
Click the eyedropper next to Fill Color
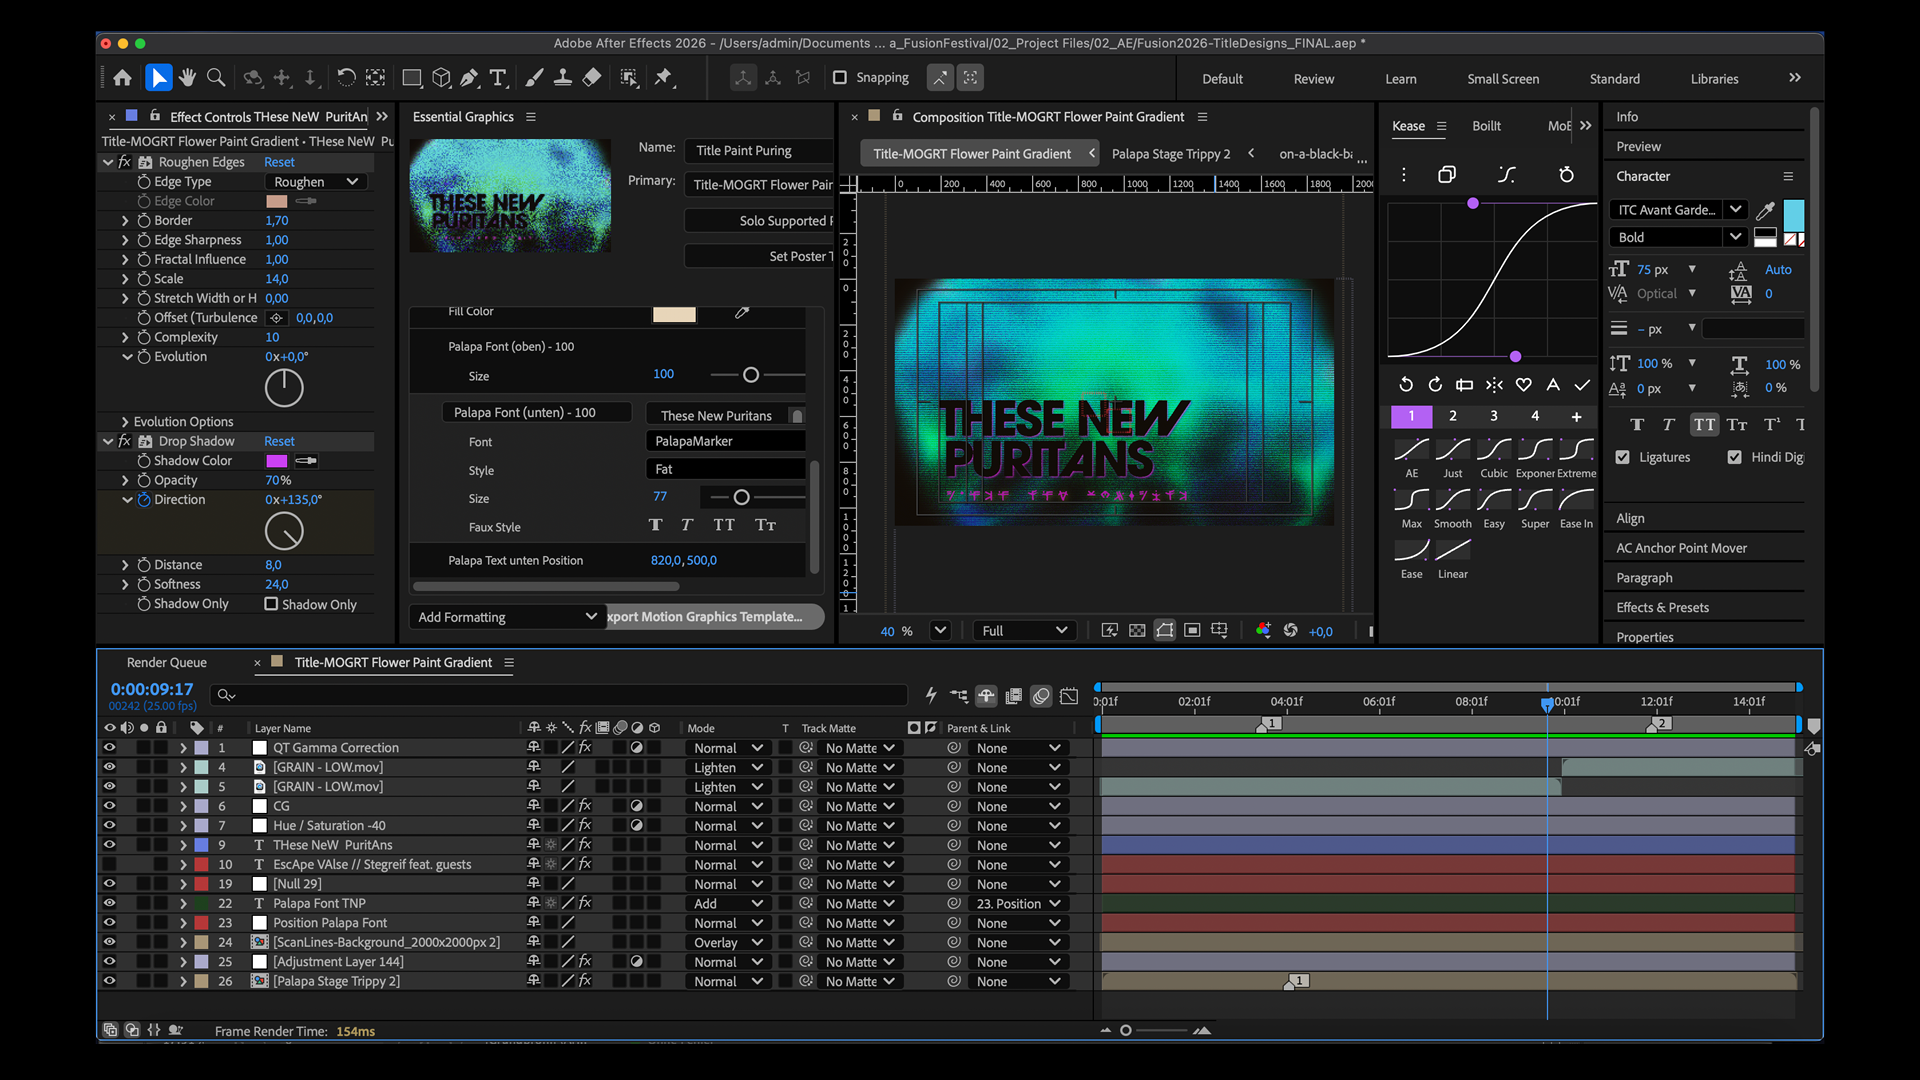click(x=742, y=313)
